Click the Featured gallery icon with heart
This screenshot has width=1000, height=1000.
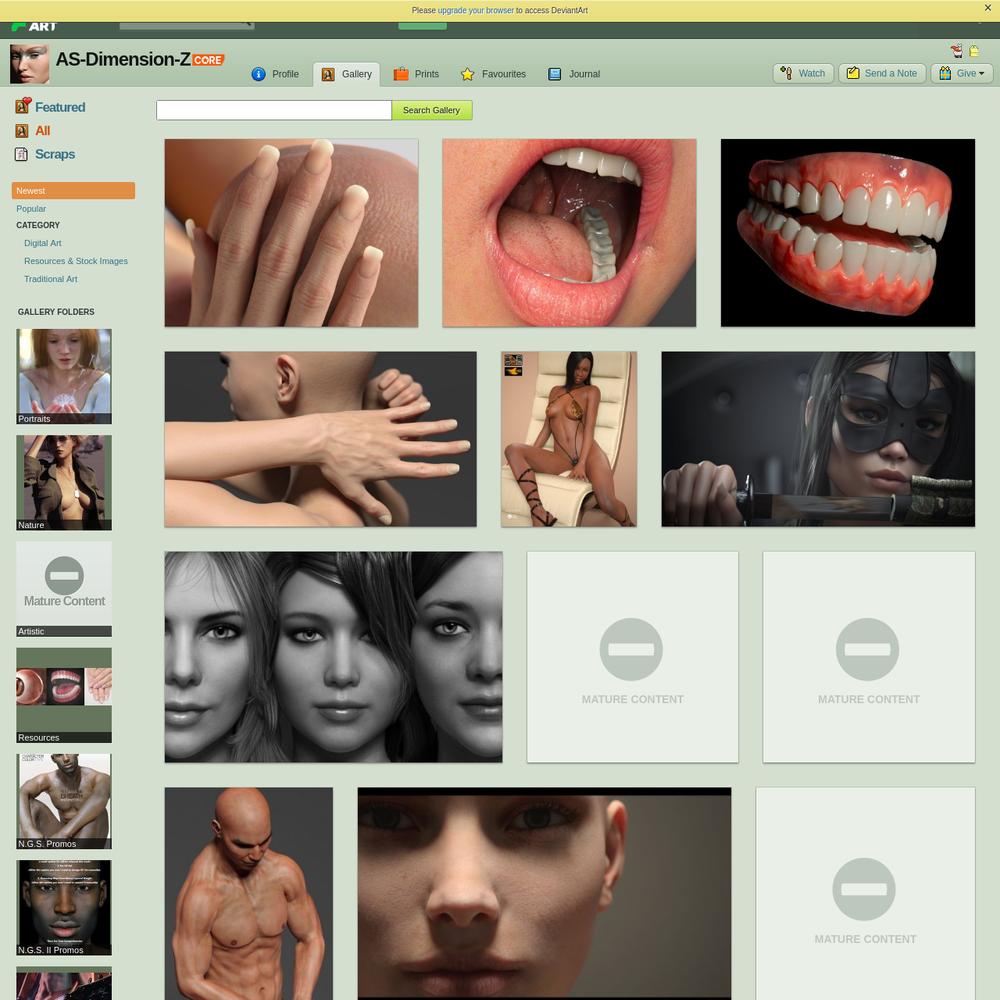pos(23,106)
